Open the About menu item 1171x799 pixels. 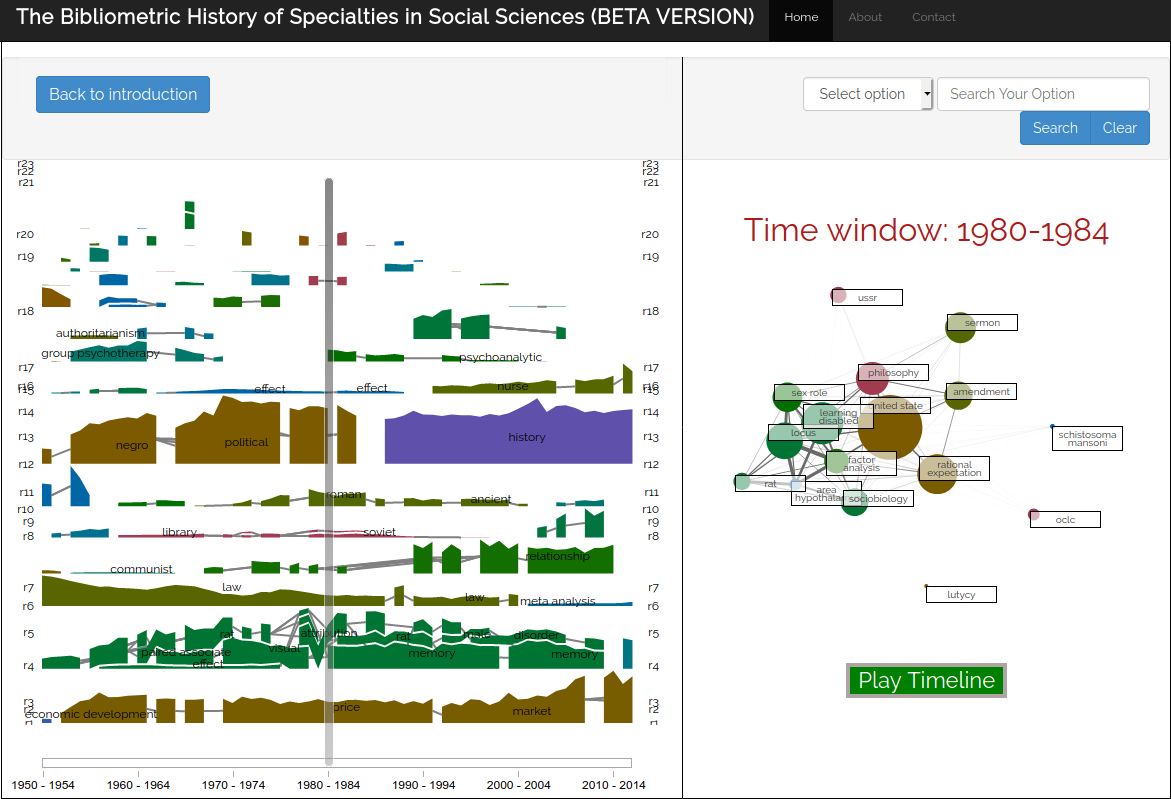(865, 17)
